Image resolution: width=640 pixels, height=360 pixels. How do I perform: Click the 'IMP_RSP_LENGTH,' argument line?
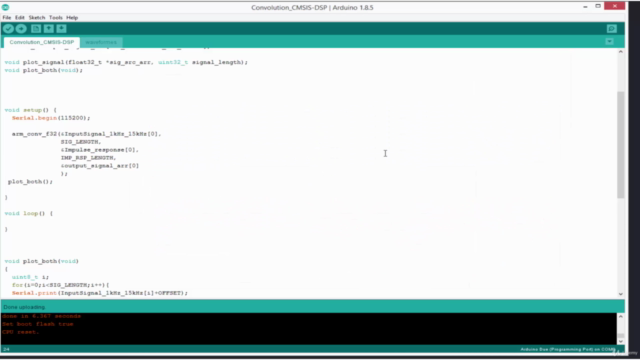coord(88,158)
